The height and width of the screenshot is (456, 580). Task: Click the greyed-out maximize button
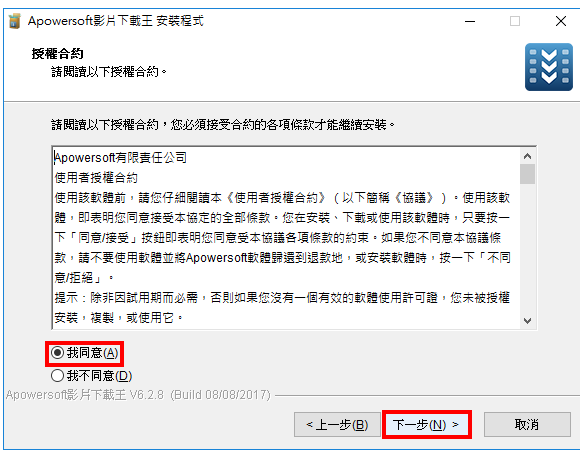pos(515,21)
